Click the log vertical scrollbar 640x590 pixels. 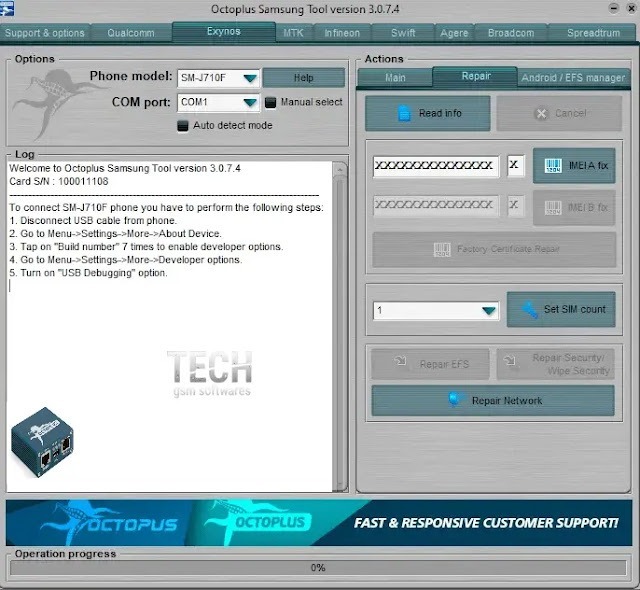point(340,326)
